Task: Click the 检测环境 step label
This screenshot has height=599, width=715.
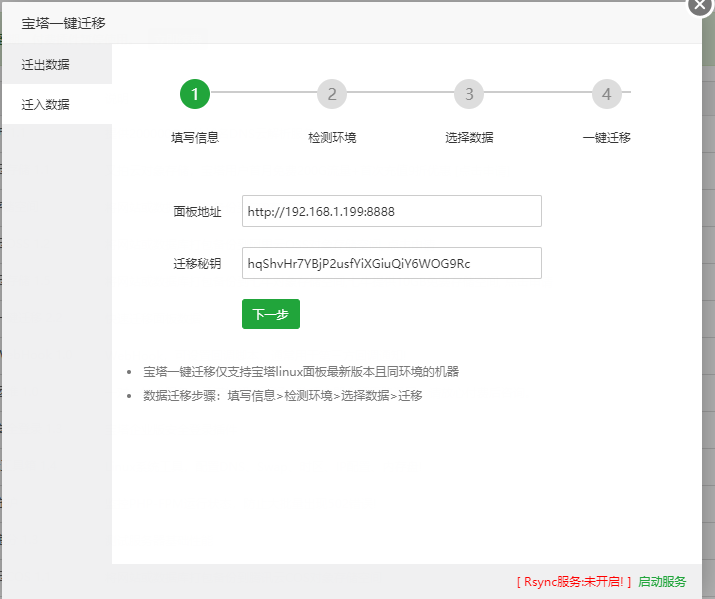Action: (332, 138)
